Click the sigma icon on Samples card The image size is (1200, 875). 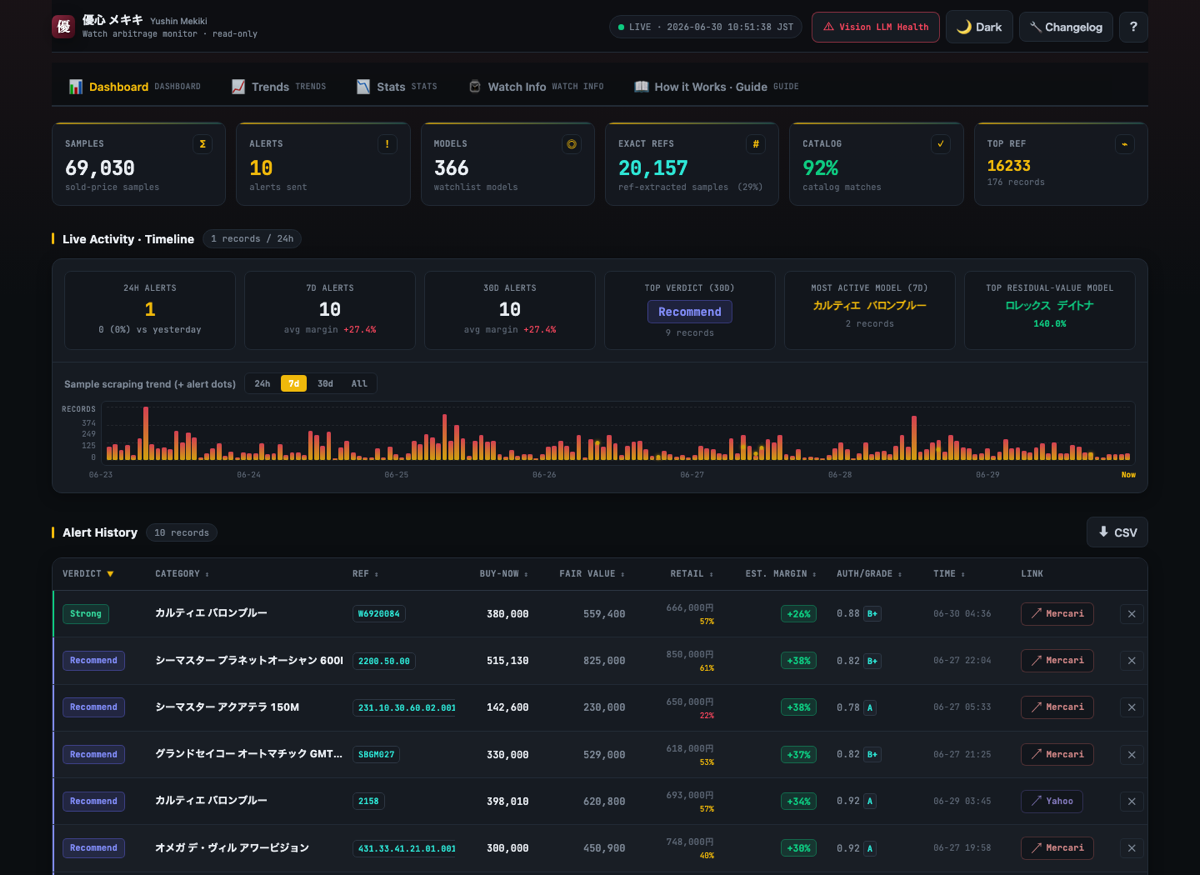[x=203, y=144]
